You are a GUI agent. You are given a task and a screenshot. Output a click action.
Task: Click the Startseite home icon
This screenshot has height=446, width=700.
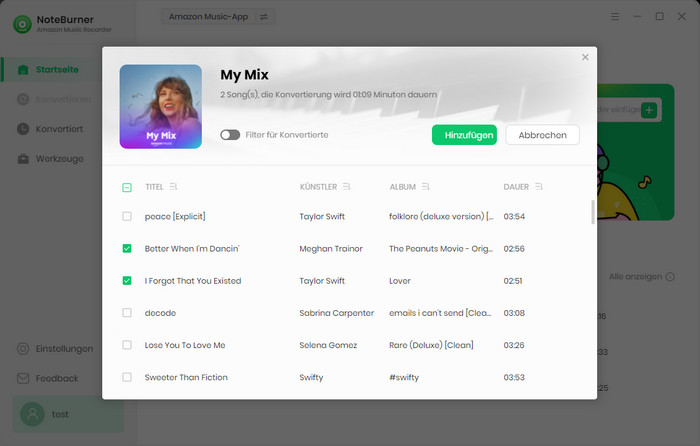(23, 70)
